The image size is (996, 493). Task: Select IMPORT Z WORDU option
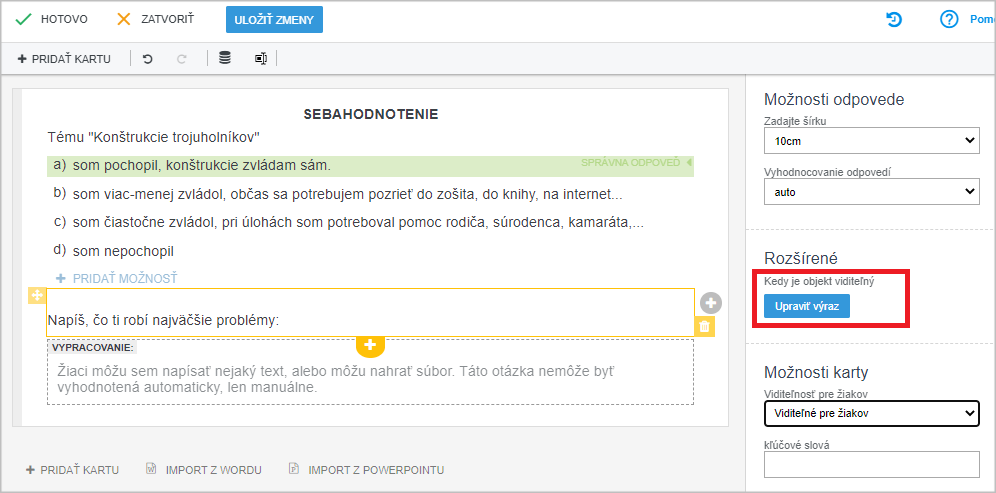(205, 470)
